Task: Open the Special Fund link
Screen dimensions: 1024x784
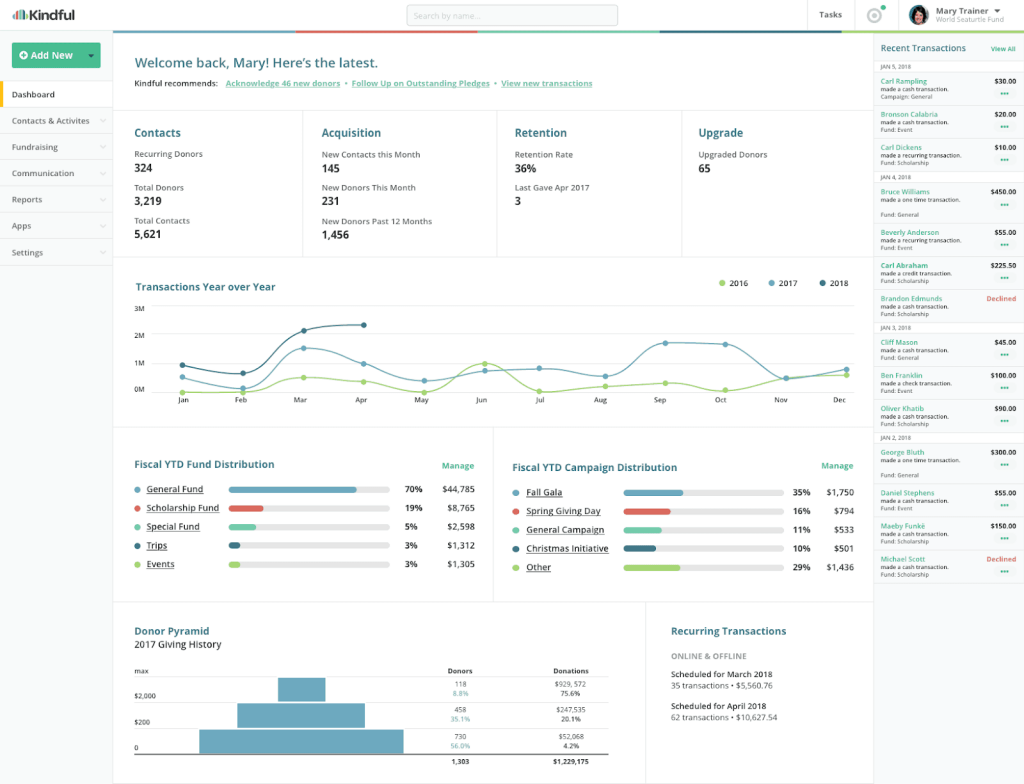Action: [173, 527]
